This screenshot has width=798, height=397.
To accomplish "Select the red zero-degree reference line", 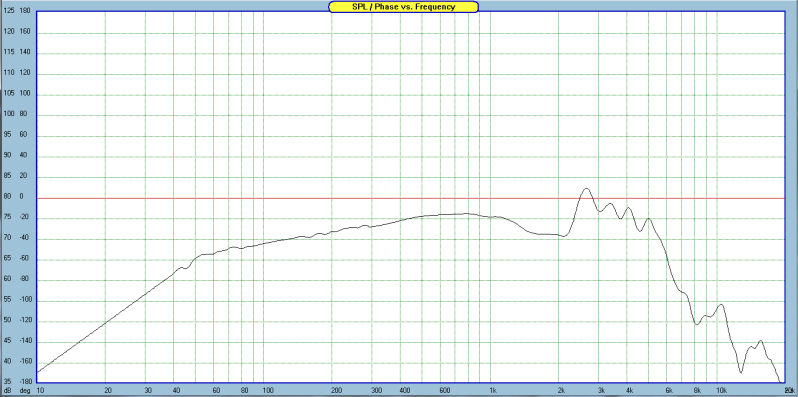I will pos(410,198).
